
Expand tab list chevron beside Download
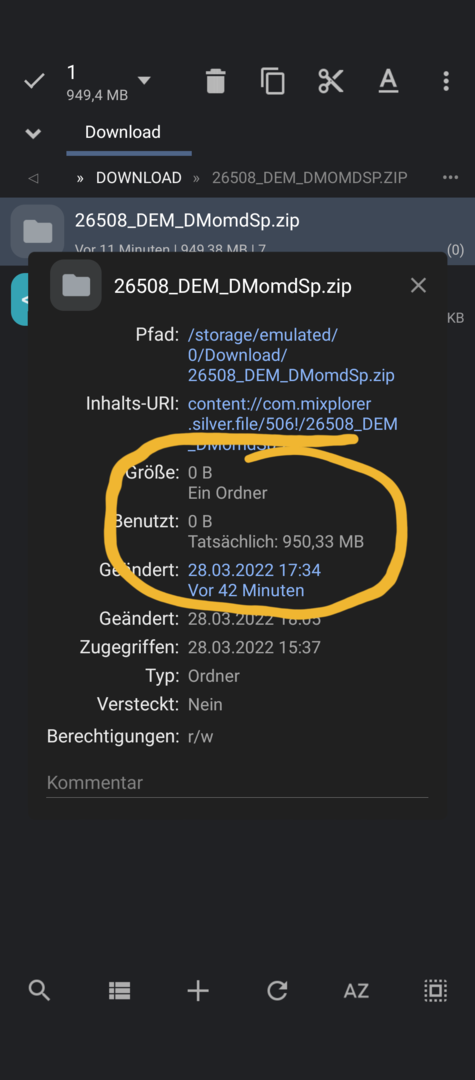point(33,133)
